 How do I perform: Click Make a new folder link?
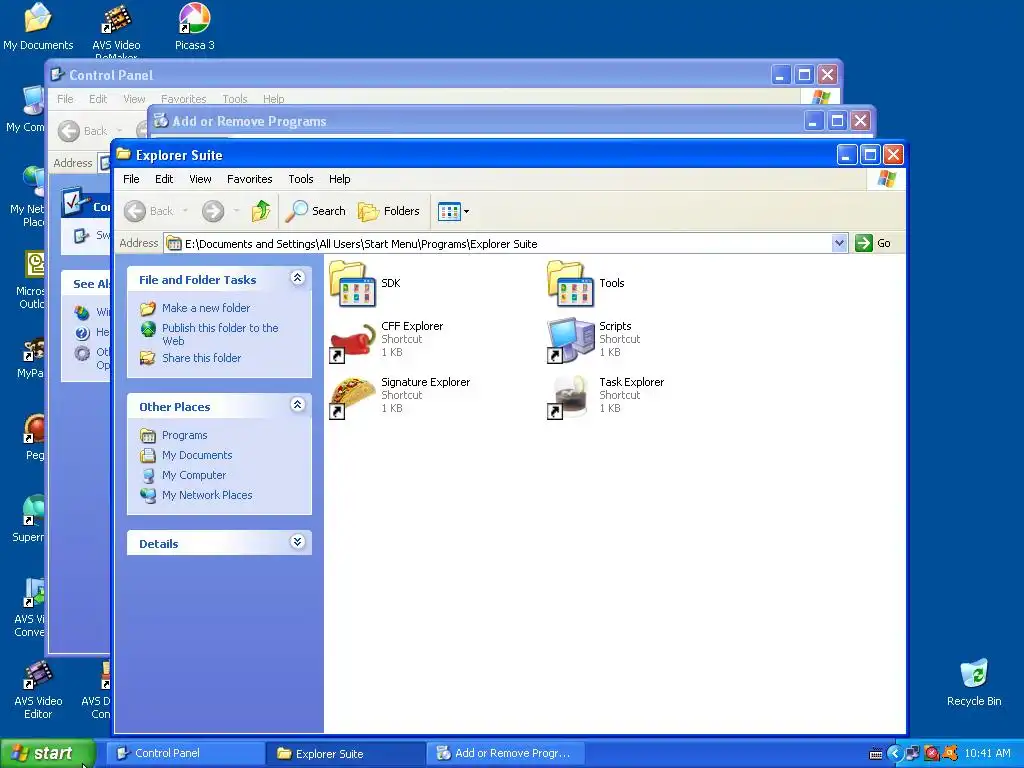(206, 308)
